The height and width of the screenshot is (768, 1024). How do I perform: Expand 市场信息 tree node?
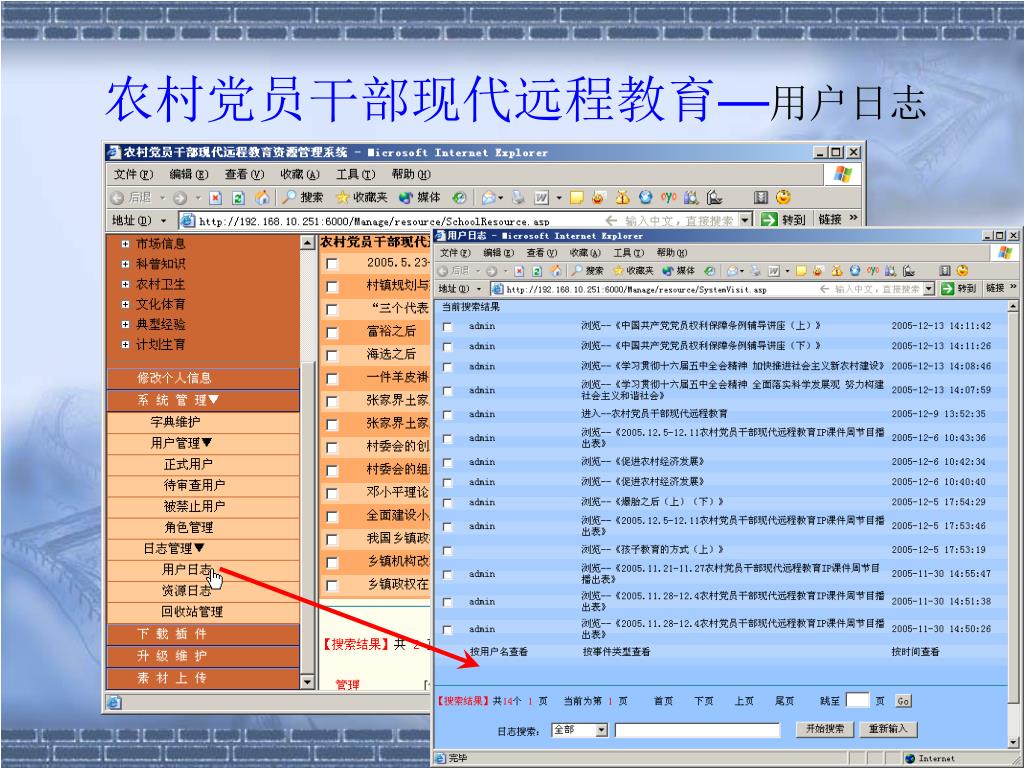point(125,244)
